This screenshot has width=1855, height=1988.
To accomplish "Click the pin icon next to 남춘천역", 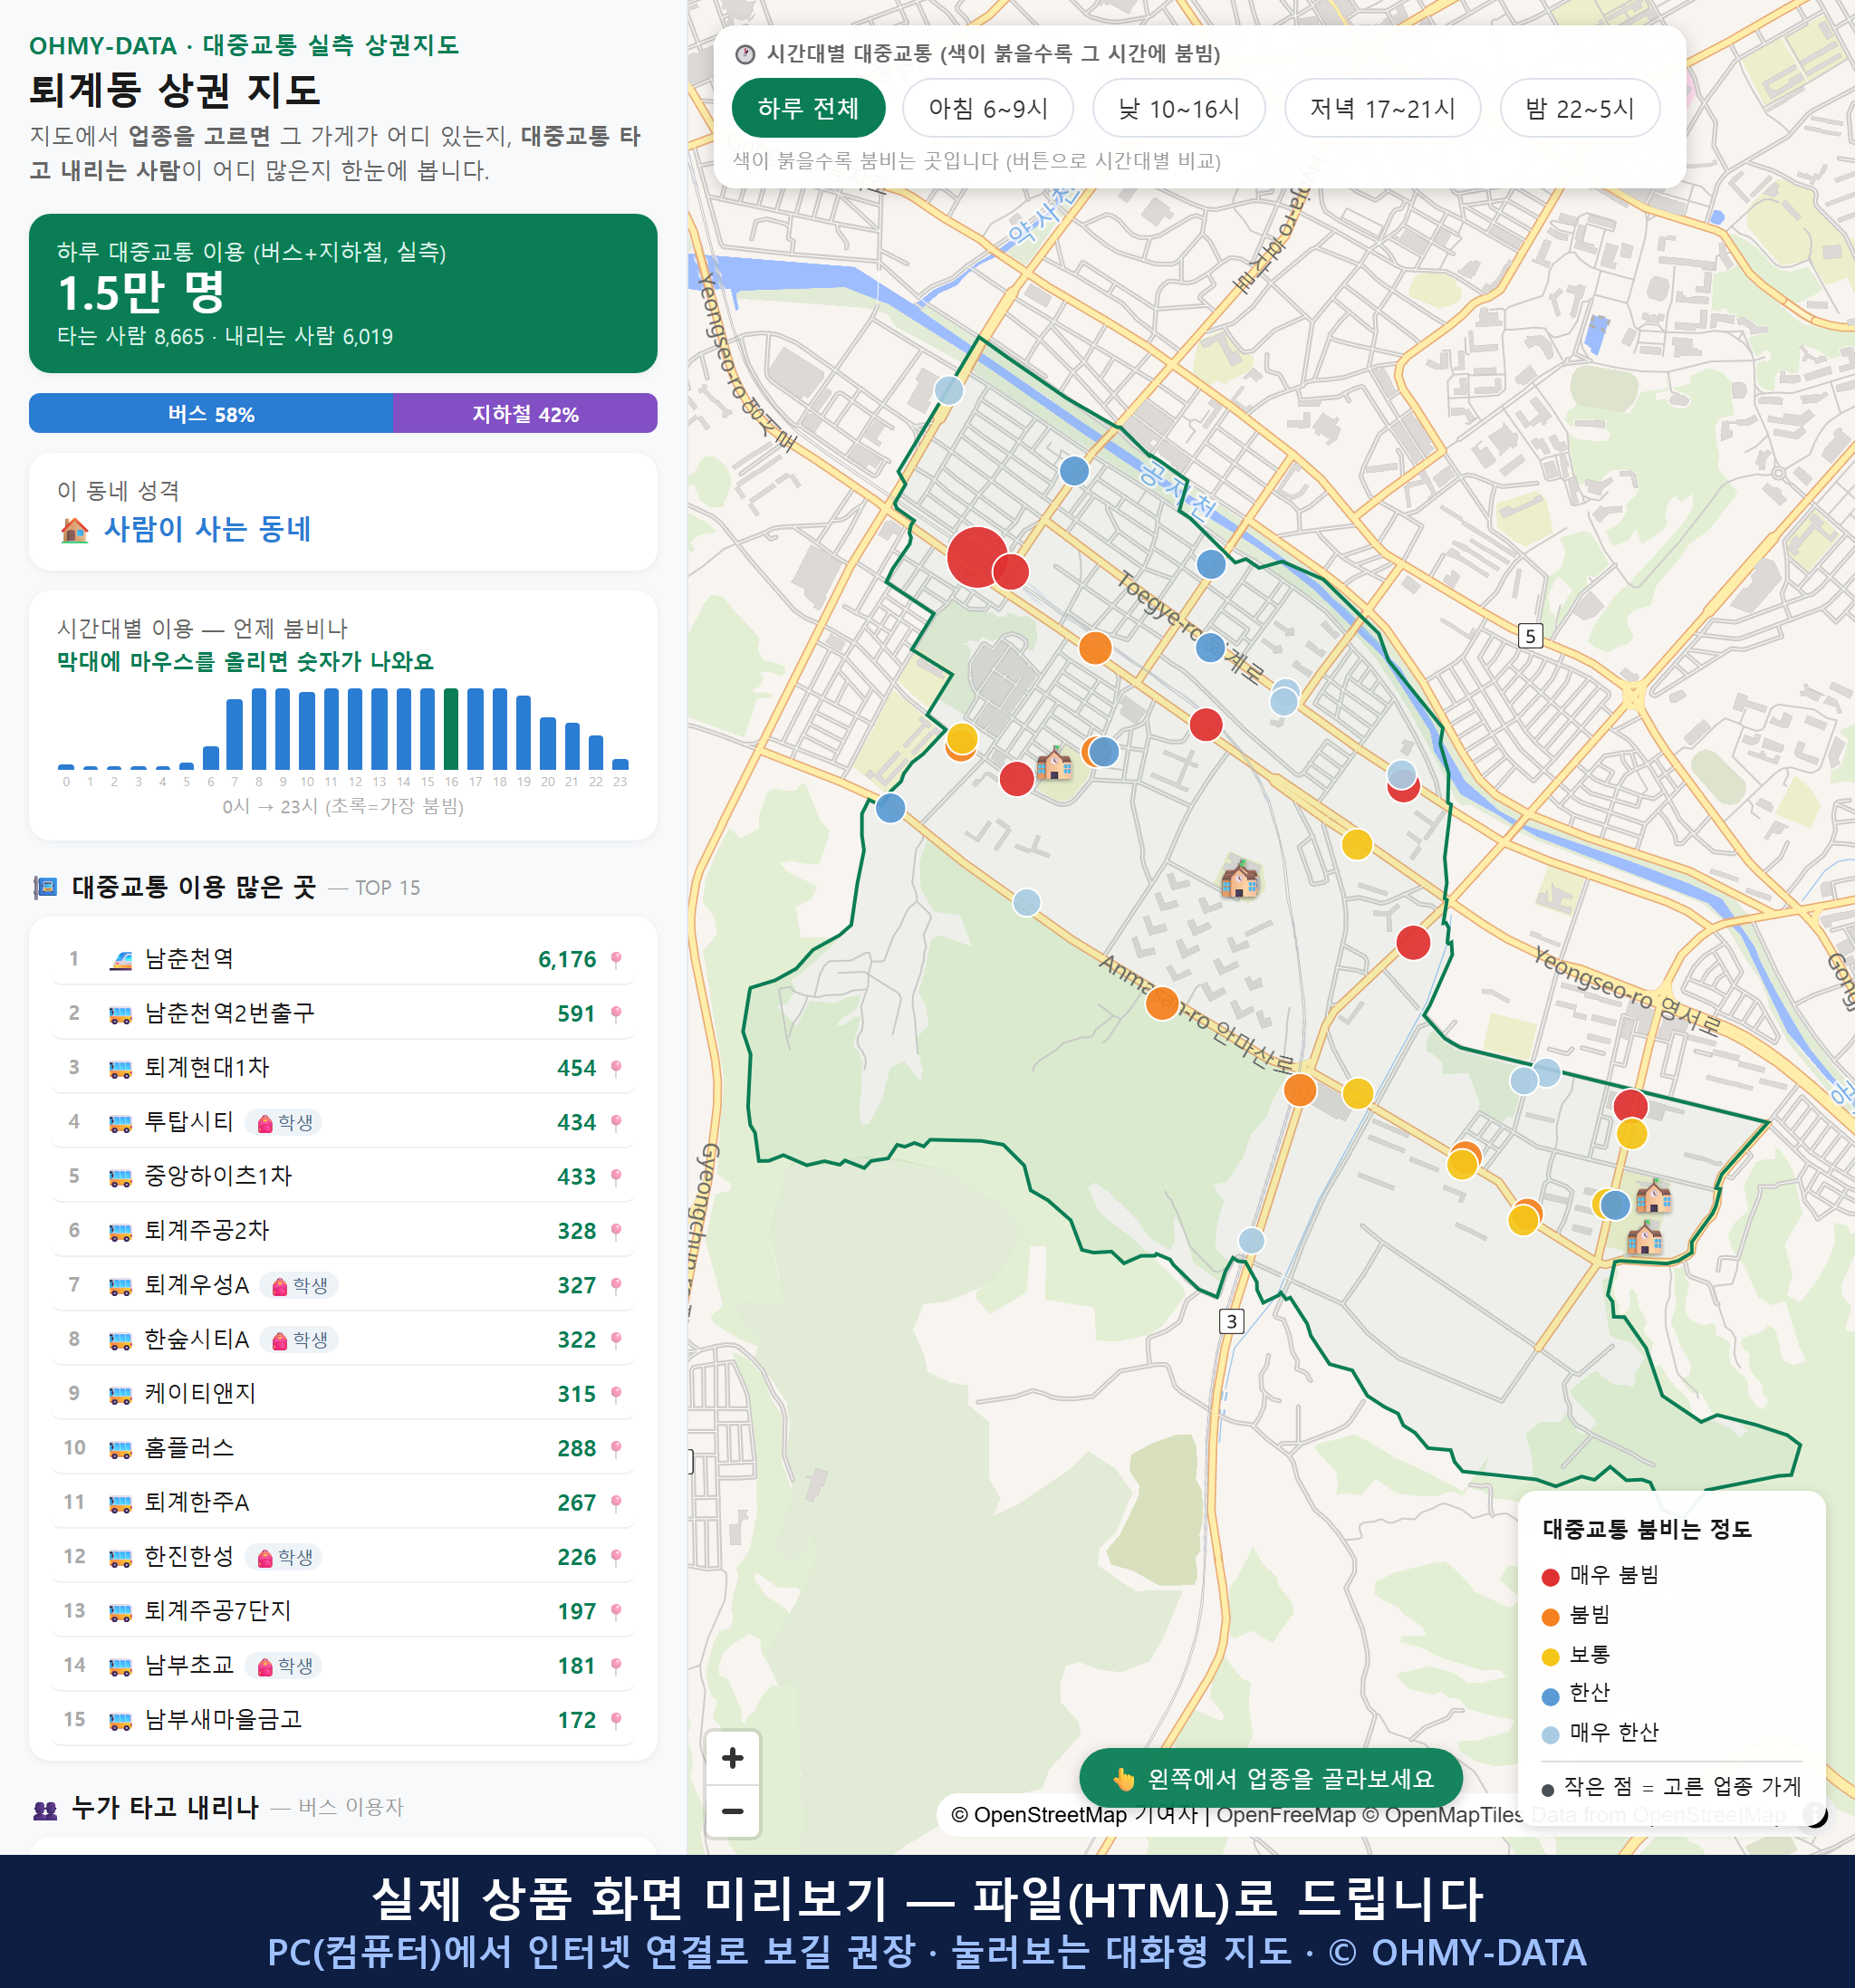I will [616, 960].
